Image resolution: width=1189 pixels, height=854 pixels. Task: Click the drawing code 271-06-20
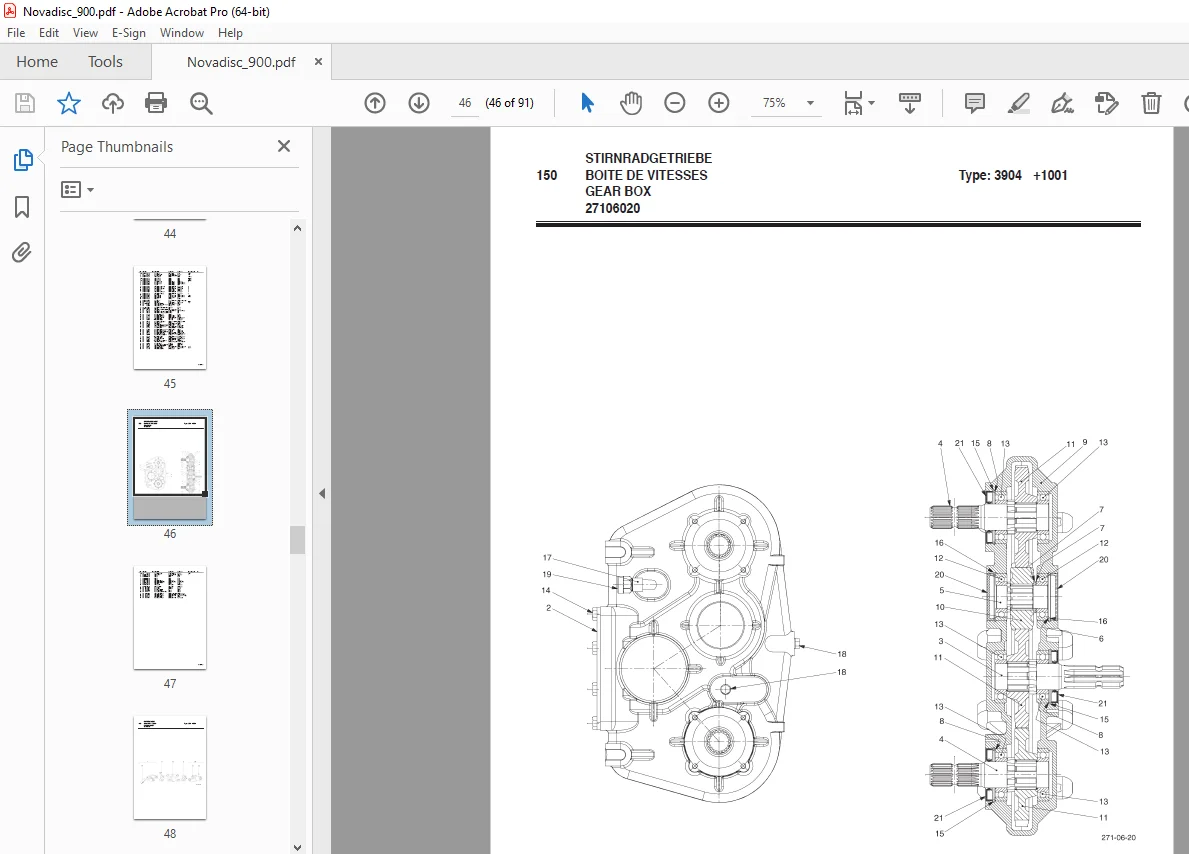[x=1118, y=837]
